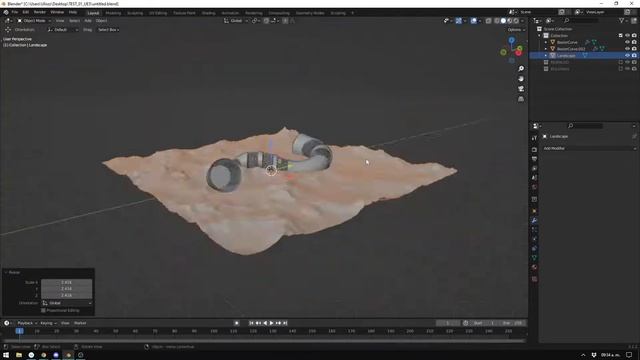Viewport: 640px width, 360px height.
Task: Open the Global transform orientation dropdown in header
Action: 236,20
